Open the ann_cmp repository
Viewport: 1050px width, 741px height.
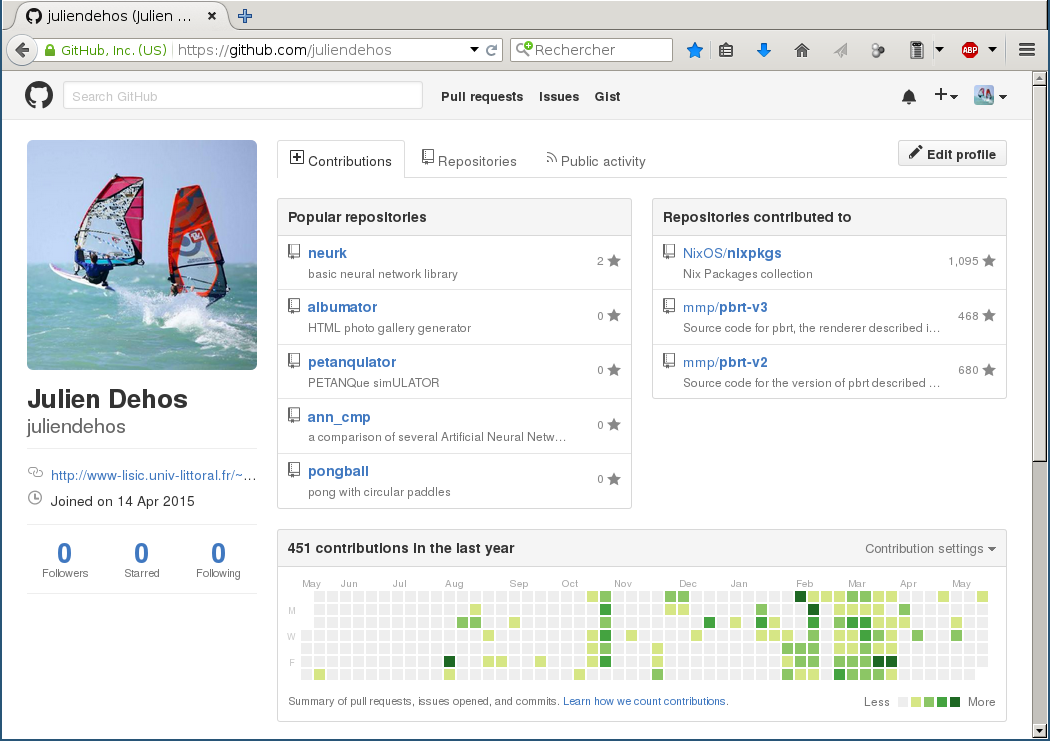tap(339, 417)
